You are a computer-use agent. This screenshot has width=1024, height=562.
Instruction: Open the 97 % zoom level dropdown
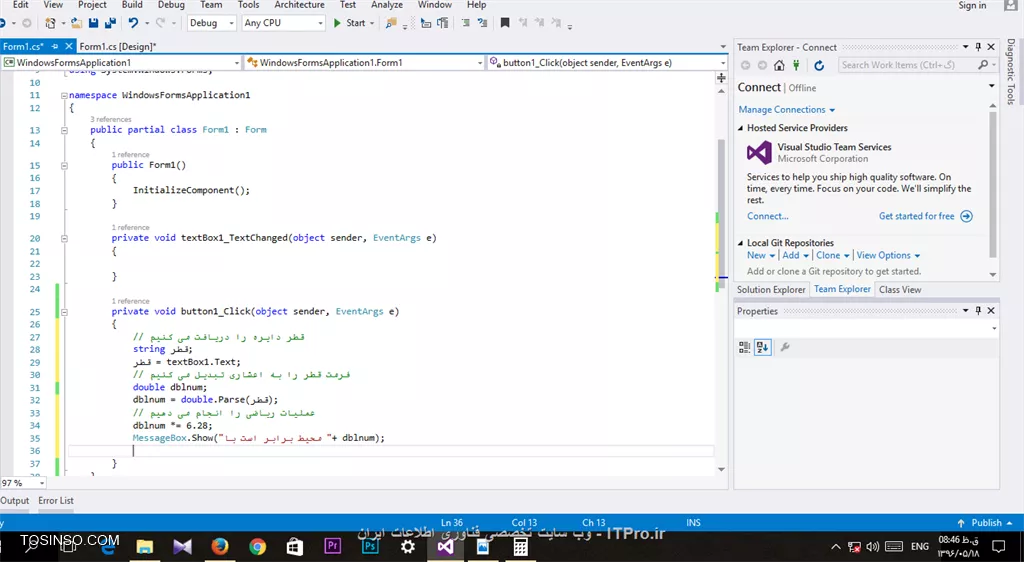click(x=24, y=483)
